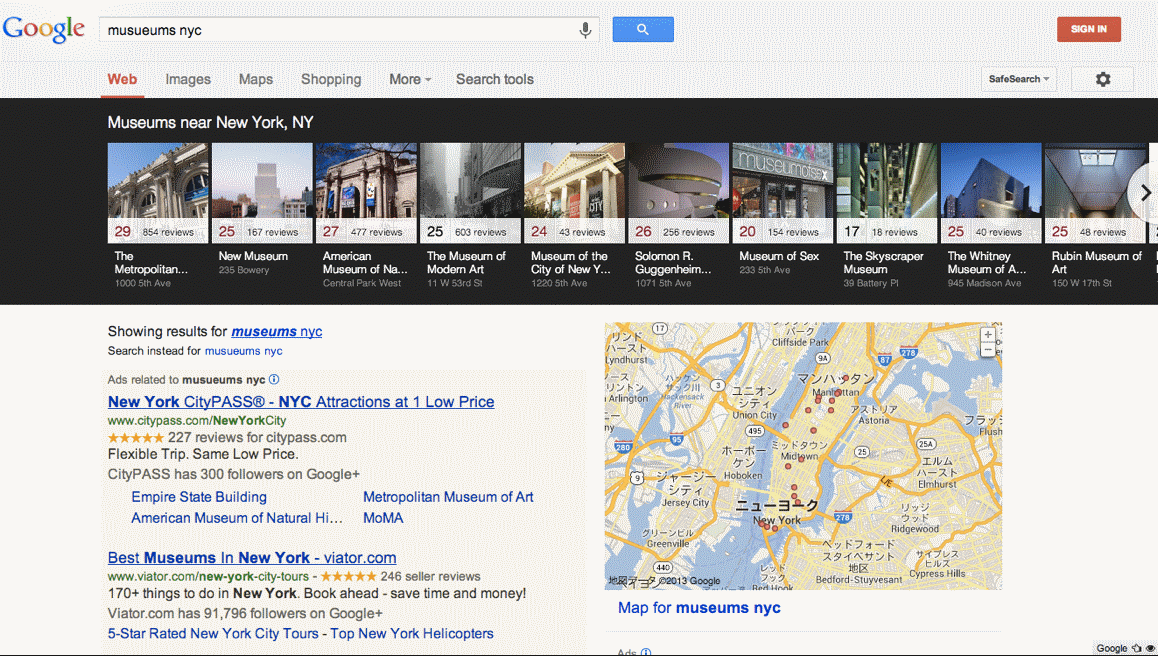Open Map for museums nyc link

pos(699,608)
